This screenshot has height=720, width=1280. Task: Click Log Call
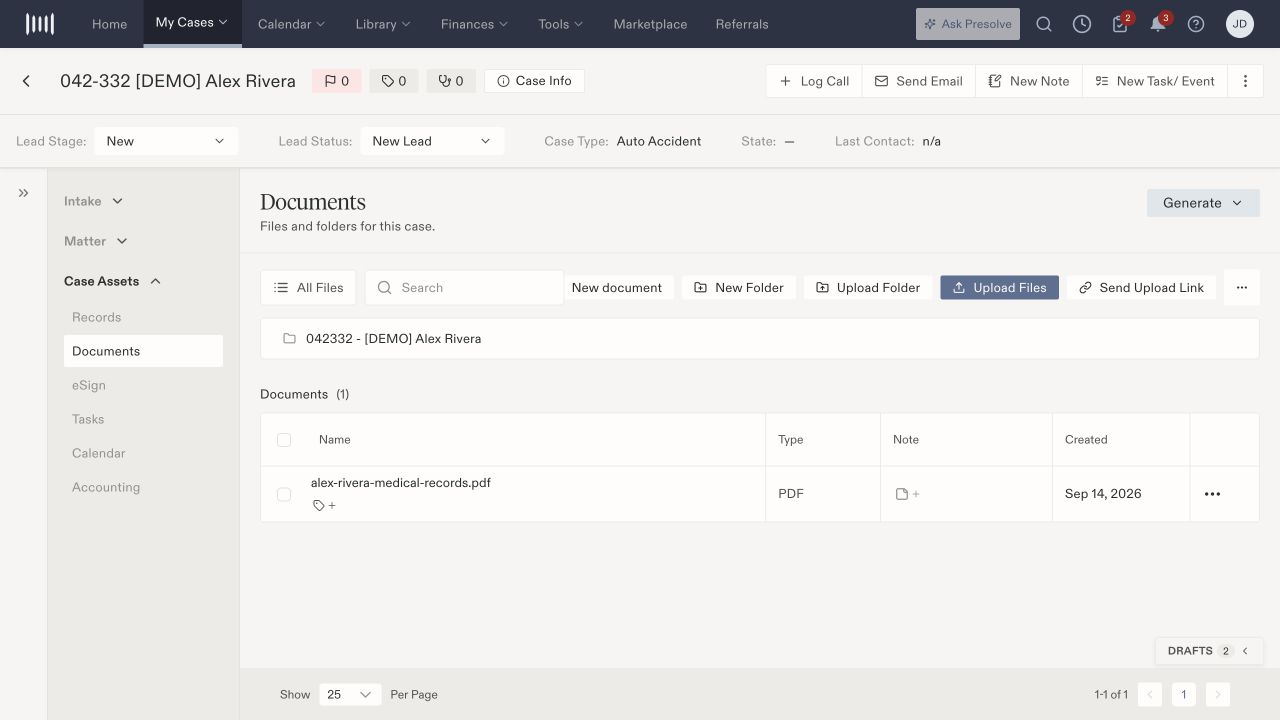(814, 81)
